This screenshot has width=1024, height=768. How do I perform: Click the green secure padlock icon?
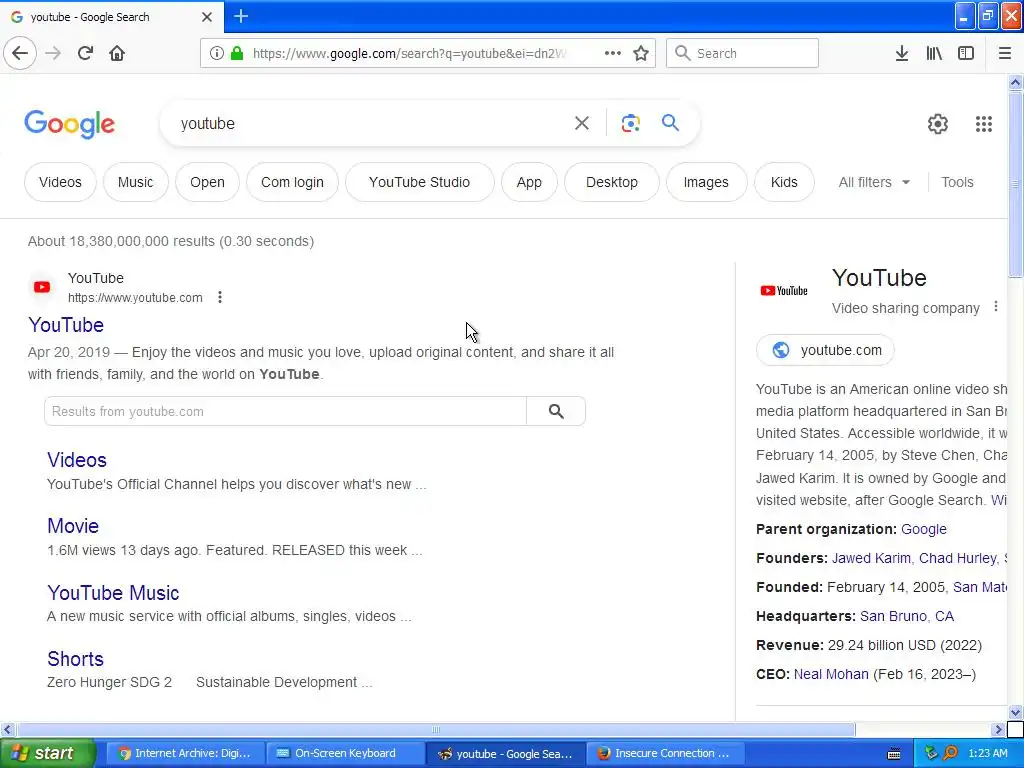click(x=237, y=53)
